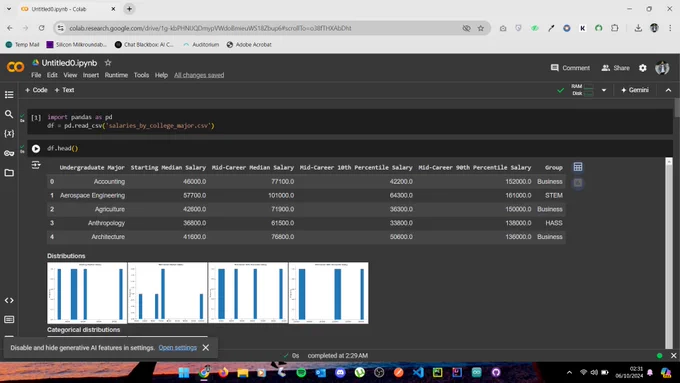The height and width of the screenshot is (383, 680).
Task: Click Open settings link in notification
Action: coord(177,347)
